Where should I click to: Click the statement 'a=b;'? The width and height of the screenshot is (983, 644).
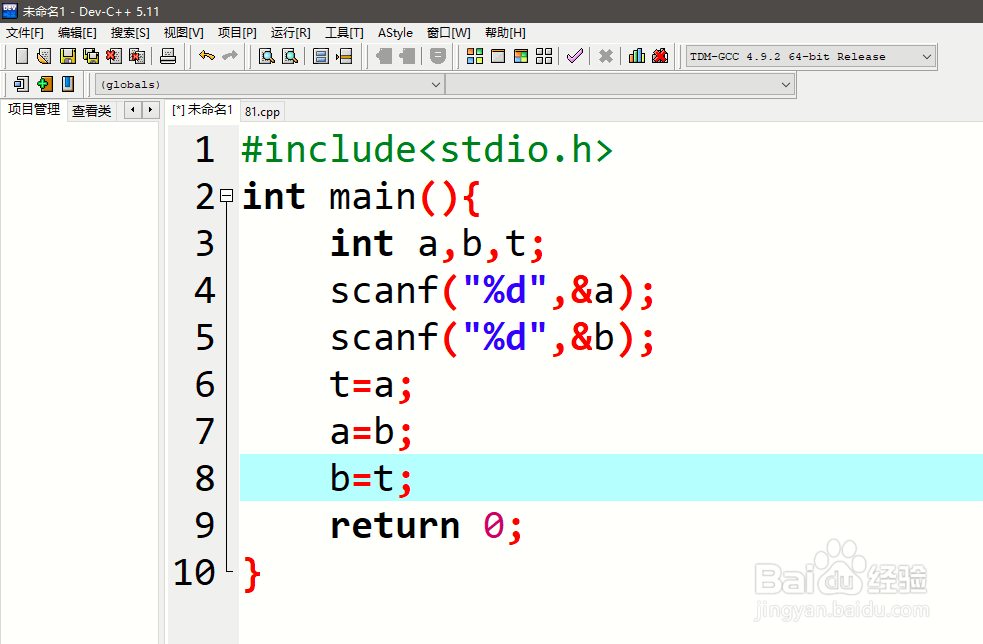(371, 432)
